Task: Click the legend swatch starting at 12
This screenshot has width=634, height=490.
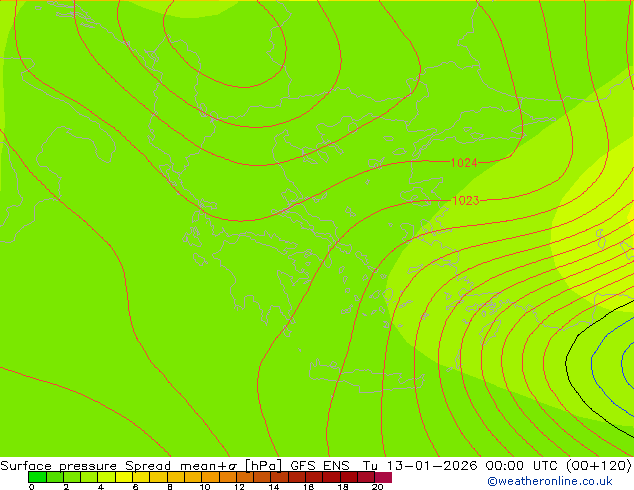Action: click(x=245, y=477)
